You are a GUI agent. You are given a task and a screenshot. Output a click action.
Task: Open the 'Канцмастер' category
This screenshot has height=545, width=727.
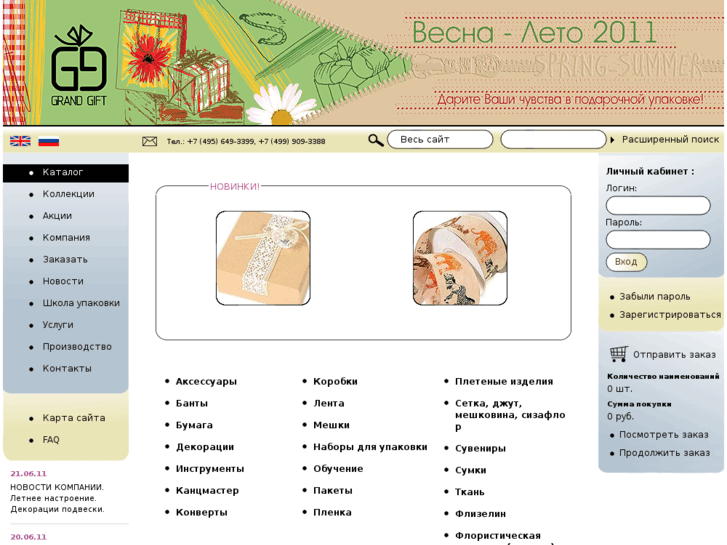(x=207, y=490)
